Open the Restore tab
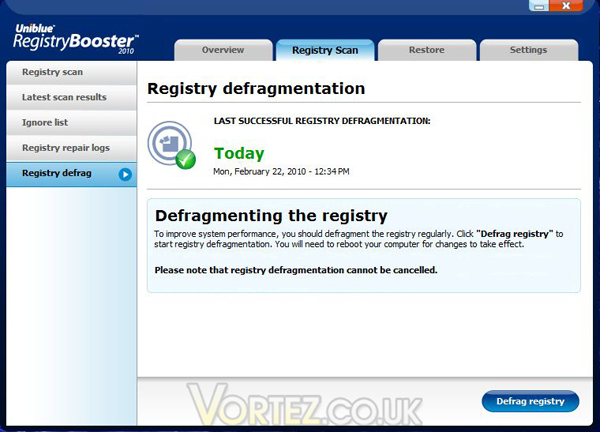Viewport: 600px width, 432px height. (427, 50)
